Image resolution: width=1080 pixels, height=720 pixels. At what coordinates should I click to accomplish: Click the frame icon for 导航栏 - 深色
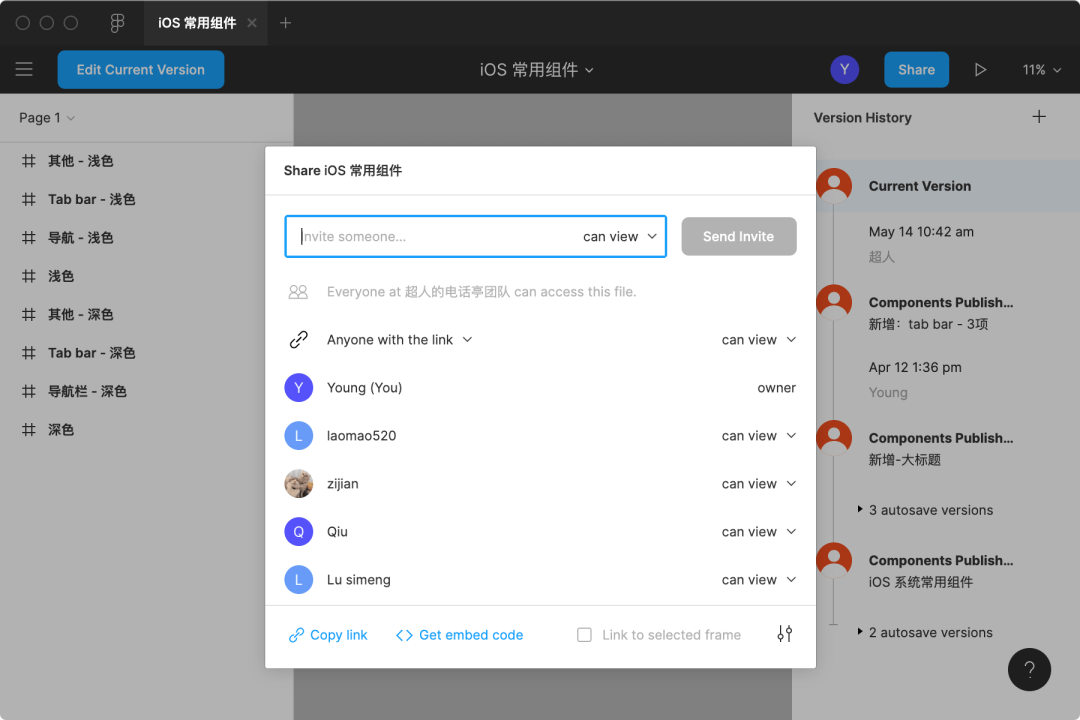[x=28, y=391]
